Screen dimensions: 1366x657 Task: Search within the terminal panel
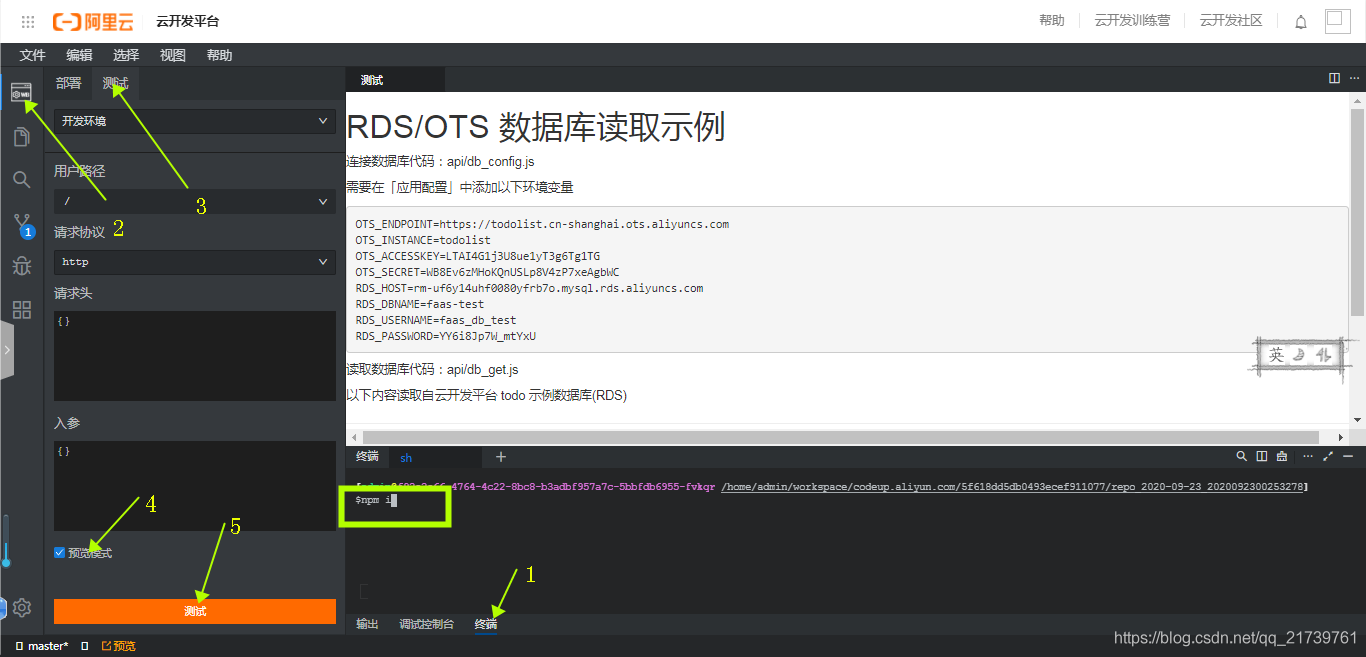(1242, 456)
